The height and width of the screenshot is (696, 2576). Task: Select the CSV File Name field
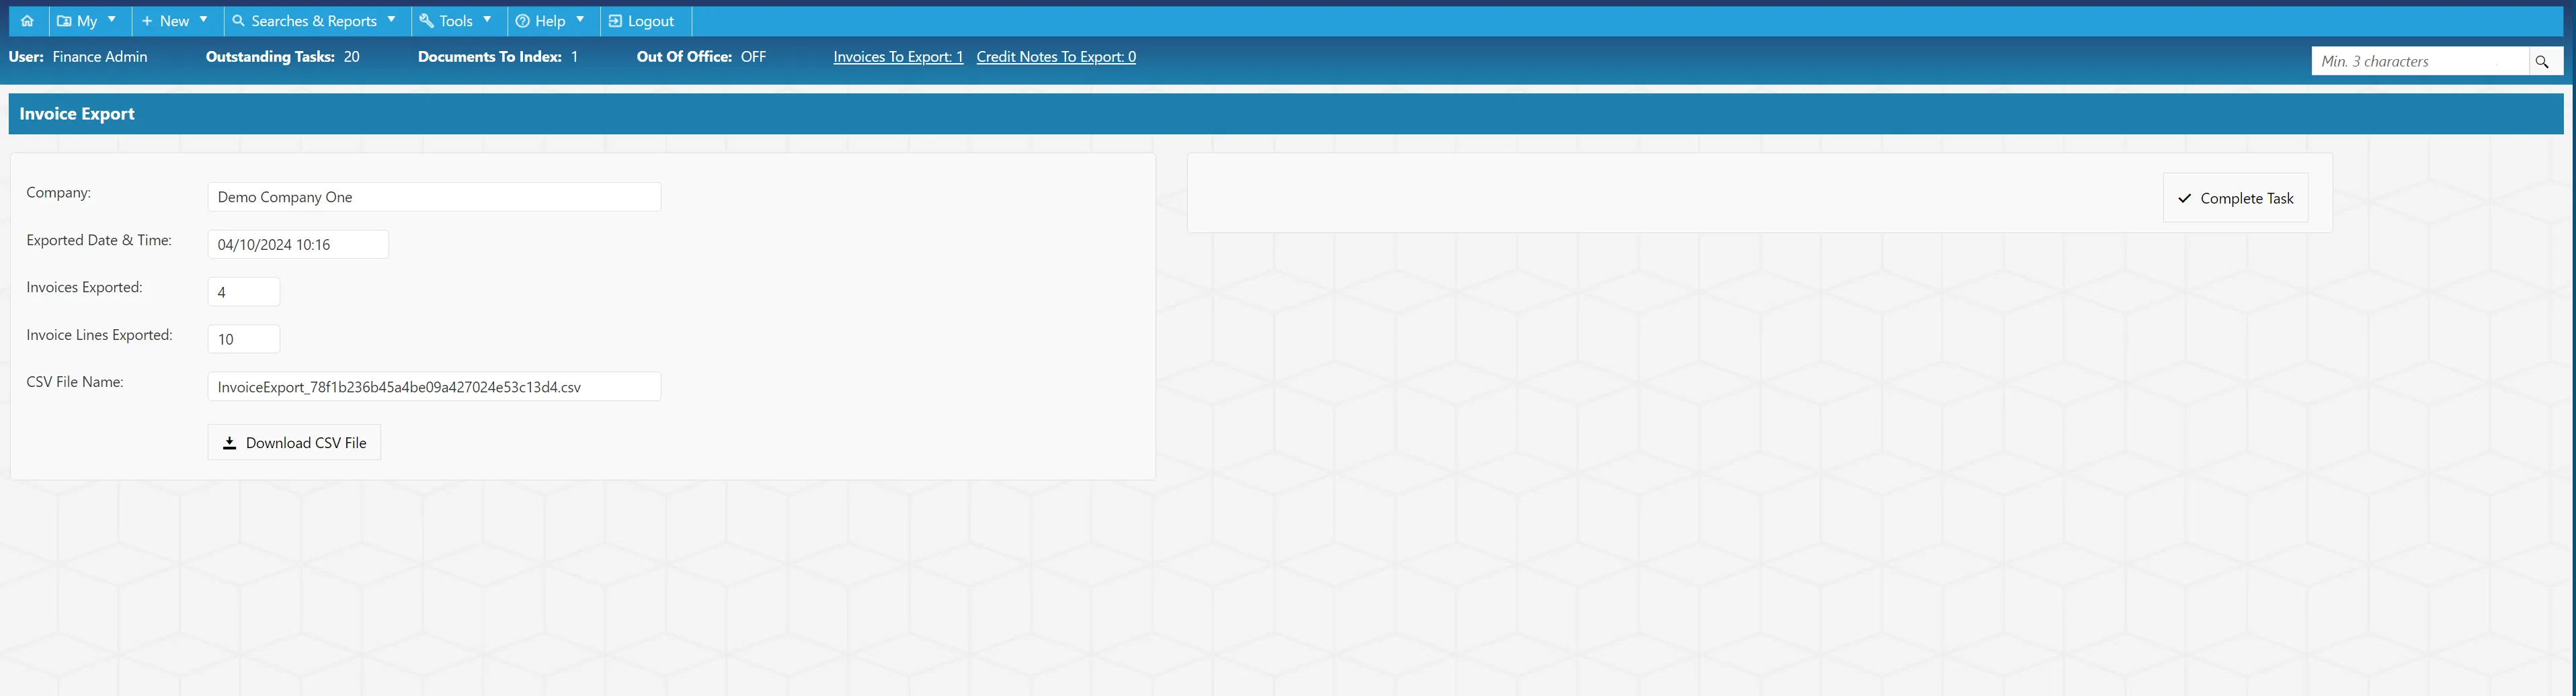pyautogui.click(x=434, y=387)
